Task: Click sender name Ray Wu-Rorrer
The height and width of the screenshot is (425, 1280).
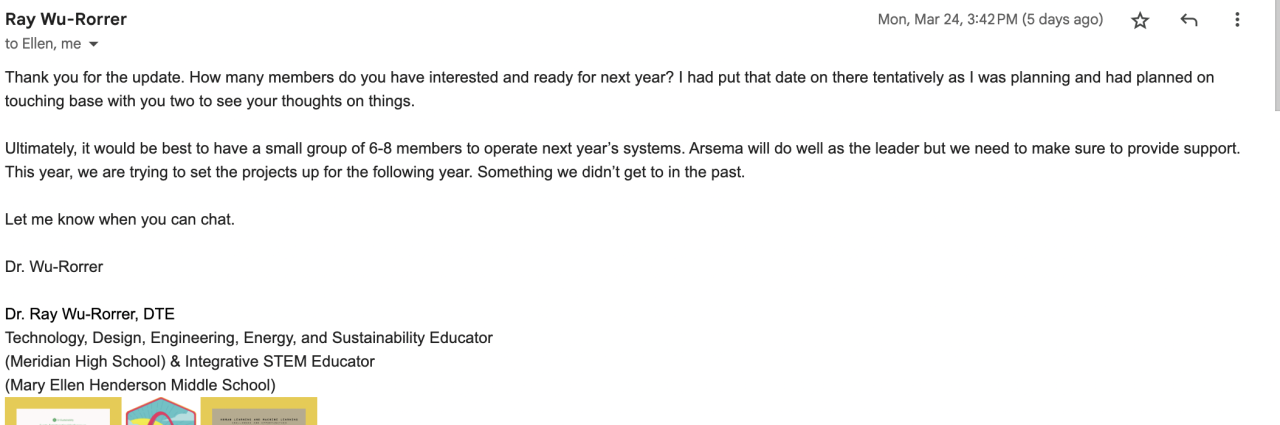Action: pyautogui.click(x=66, y=19)
